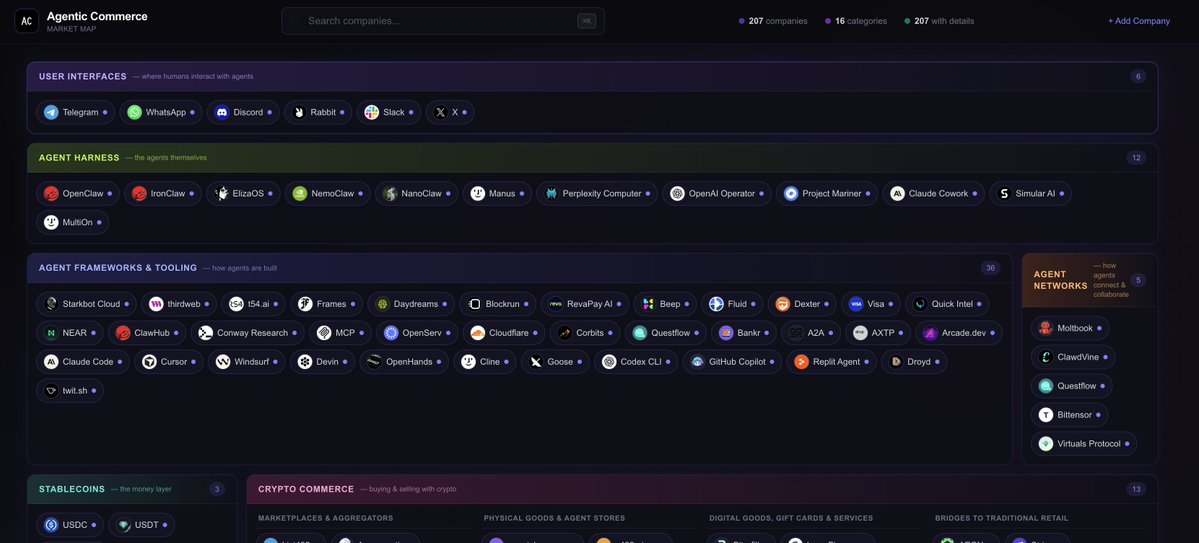The width and height of the screenshot is (1199, 543).
Task: Click the Devin icon
Action: tap(305, 362)
